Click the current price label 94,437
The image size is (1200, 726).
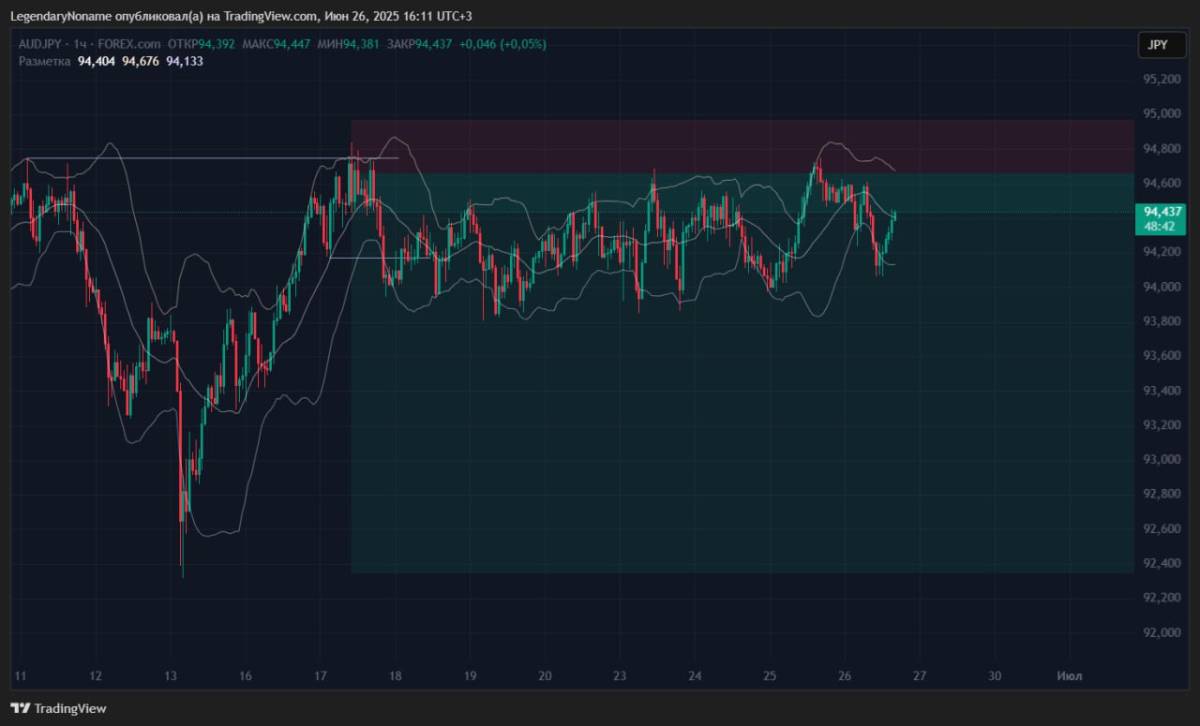1162,212
